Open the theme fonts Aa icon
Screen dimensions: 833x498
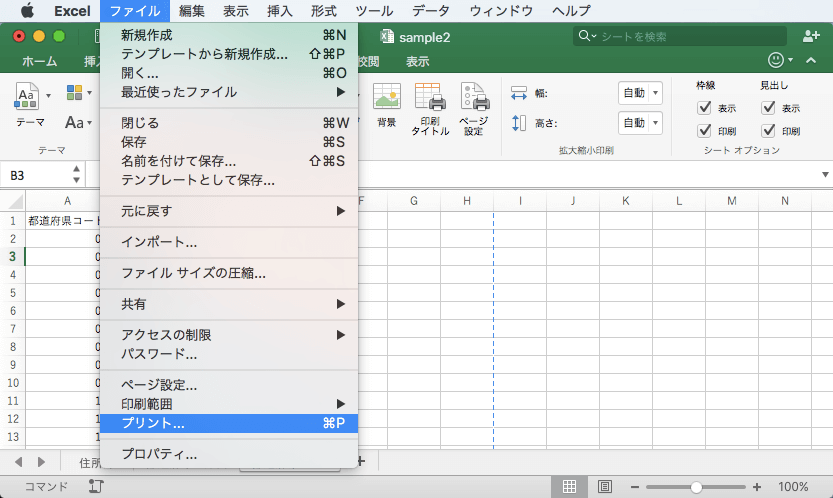click(x=74, y=123)
